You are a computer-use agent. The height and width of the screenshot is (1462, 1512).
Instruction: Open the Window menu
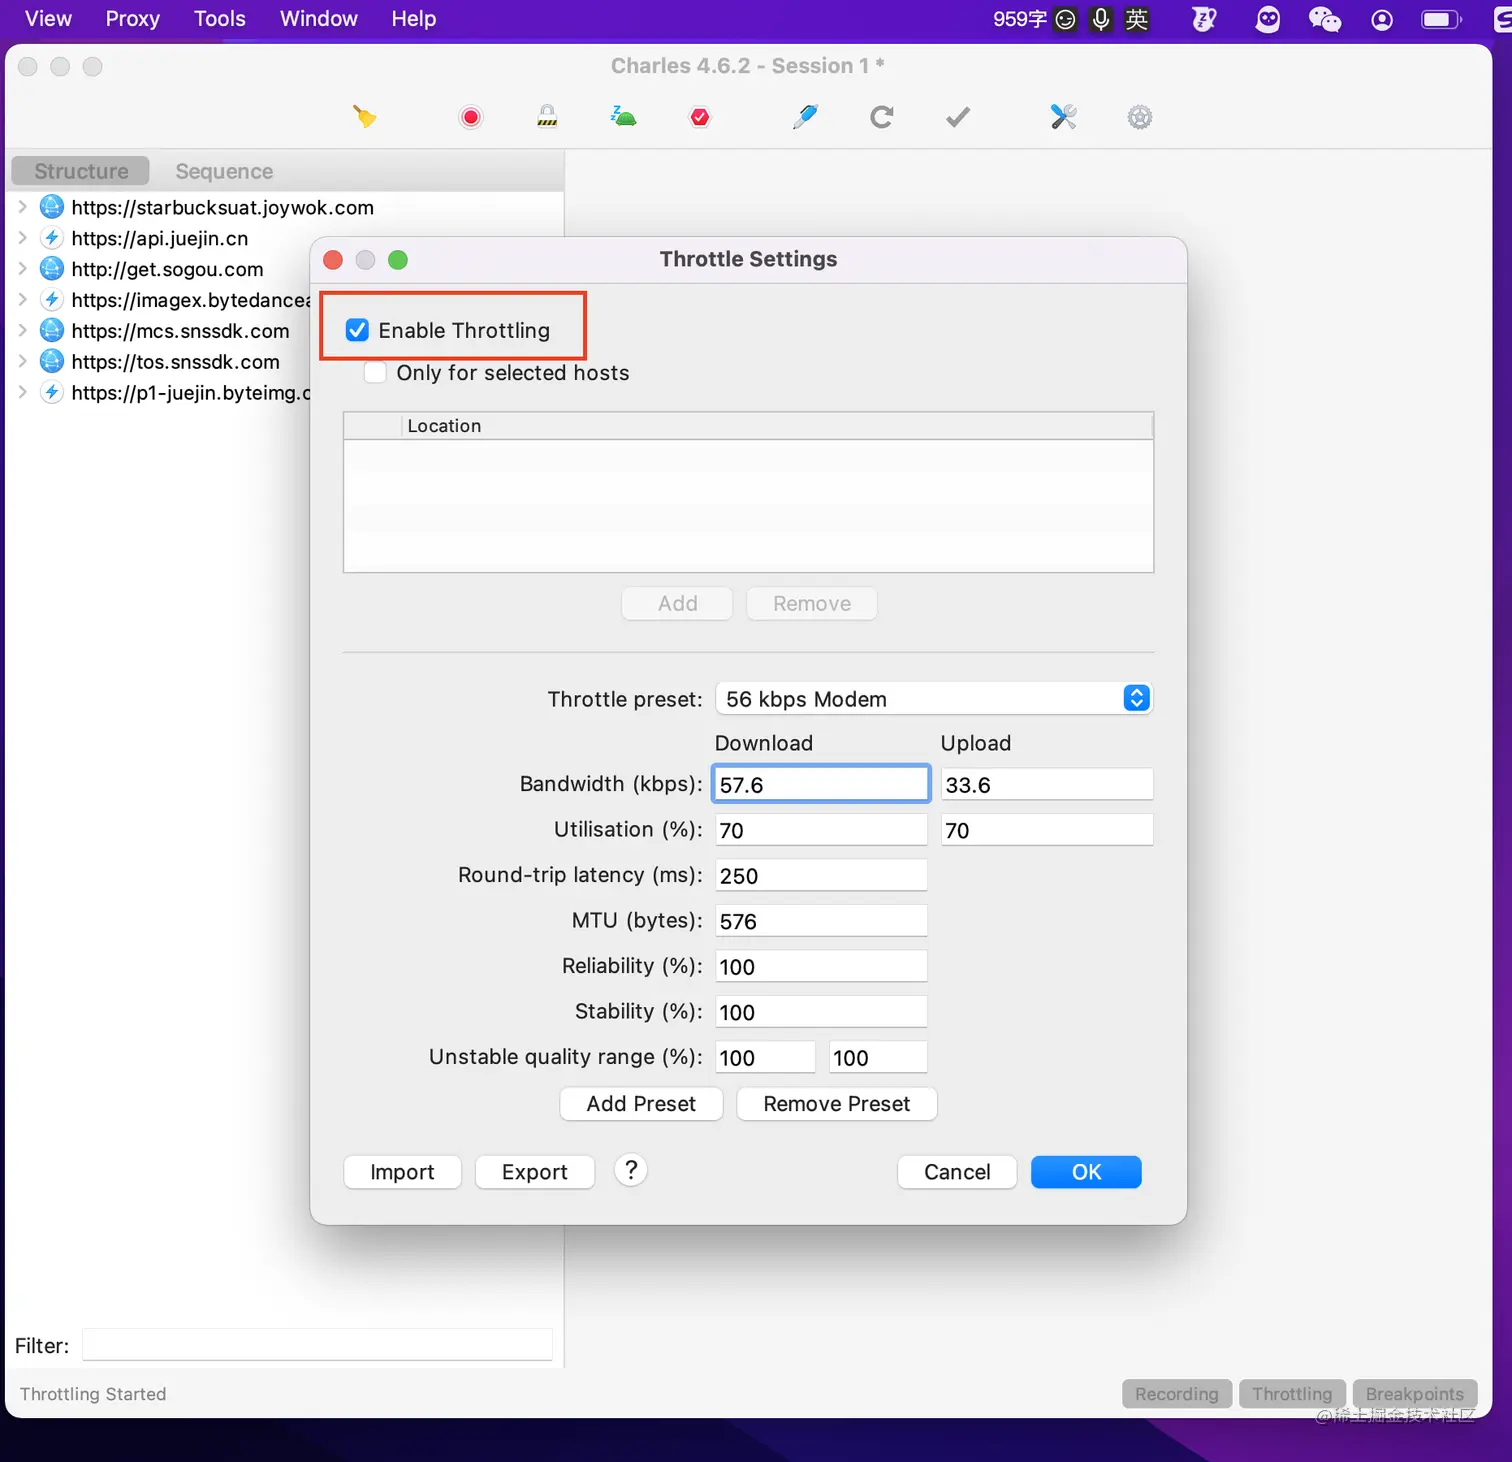(x=319, y=19)
